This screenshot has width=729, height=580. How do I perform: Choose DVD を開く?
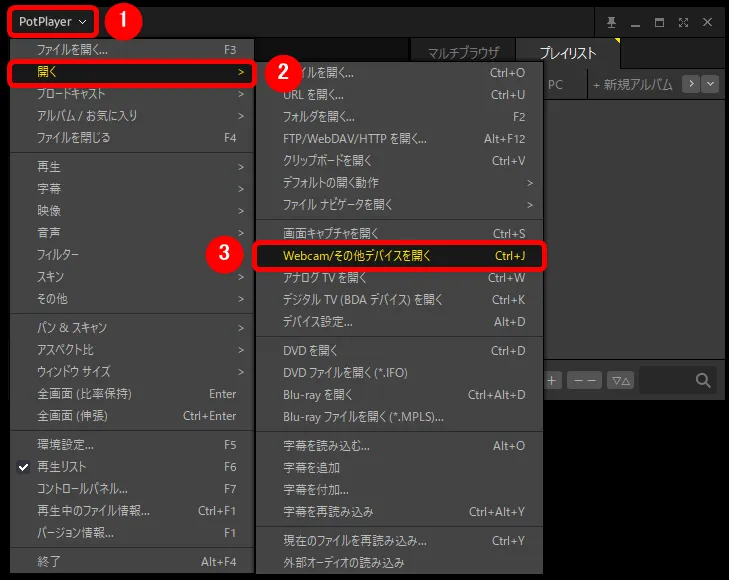(x=399, y=350)
